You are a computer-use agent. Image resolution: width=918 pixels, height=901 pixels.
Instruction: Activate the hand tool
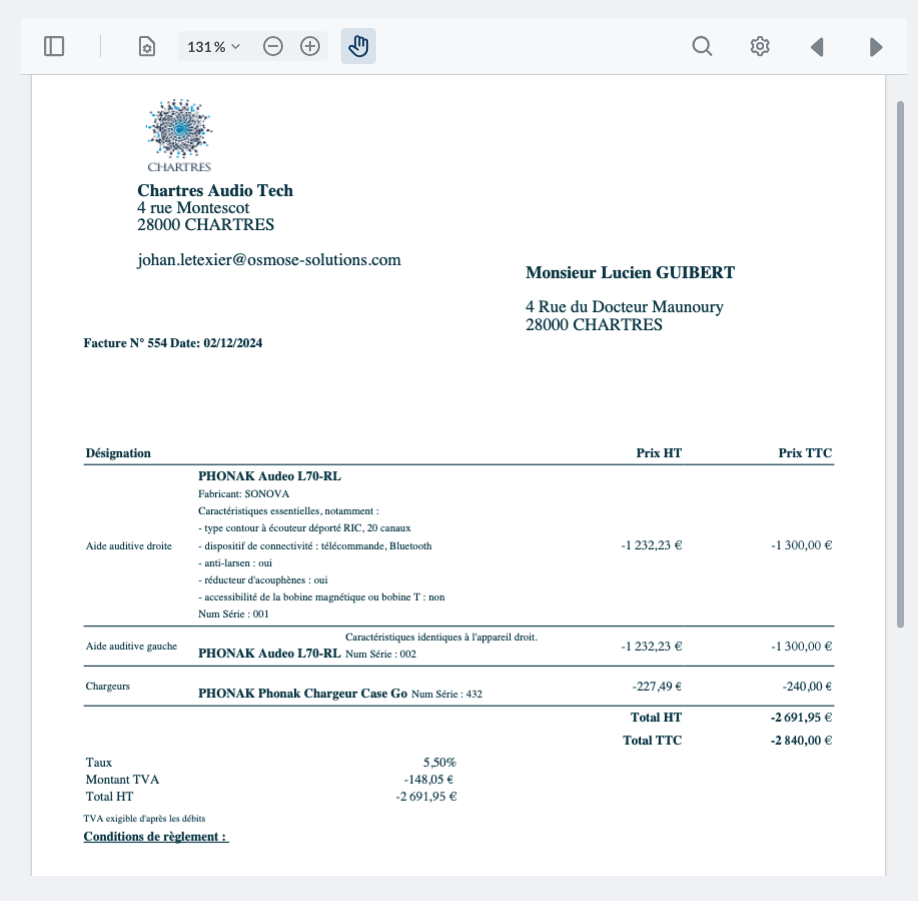pos(358,45)
